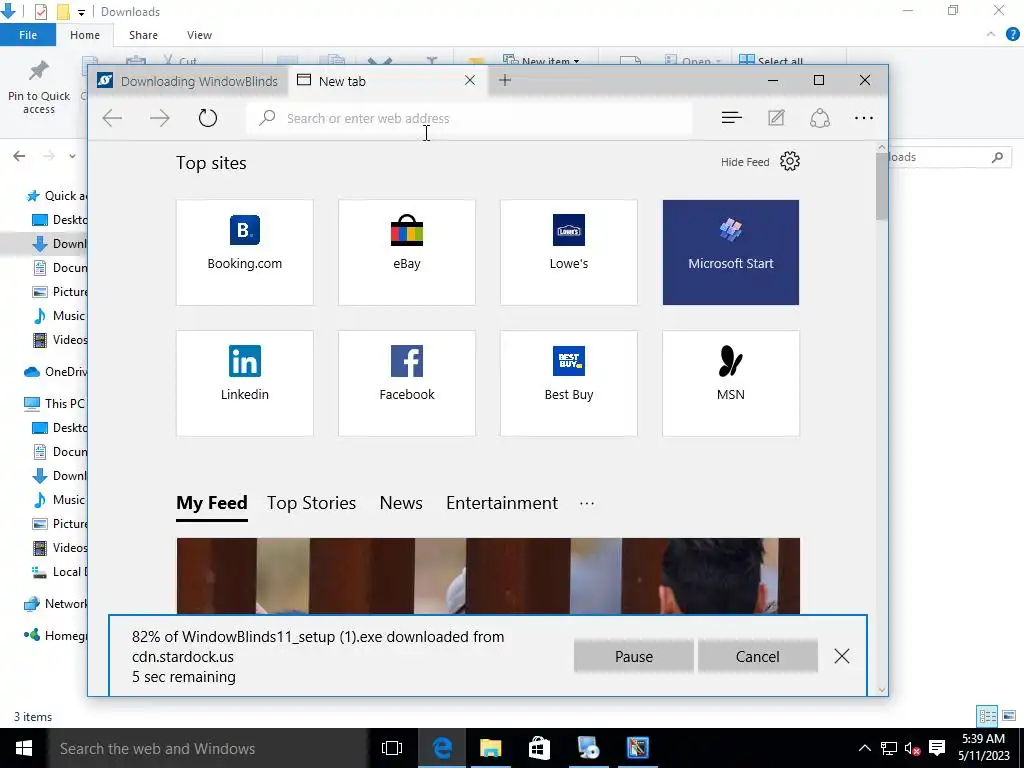Screen dimensions: 1024x768
Task: Open Music under This PC
Action: point(59,500)
